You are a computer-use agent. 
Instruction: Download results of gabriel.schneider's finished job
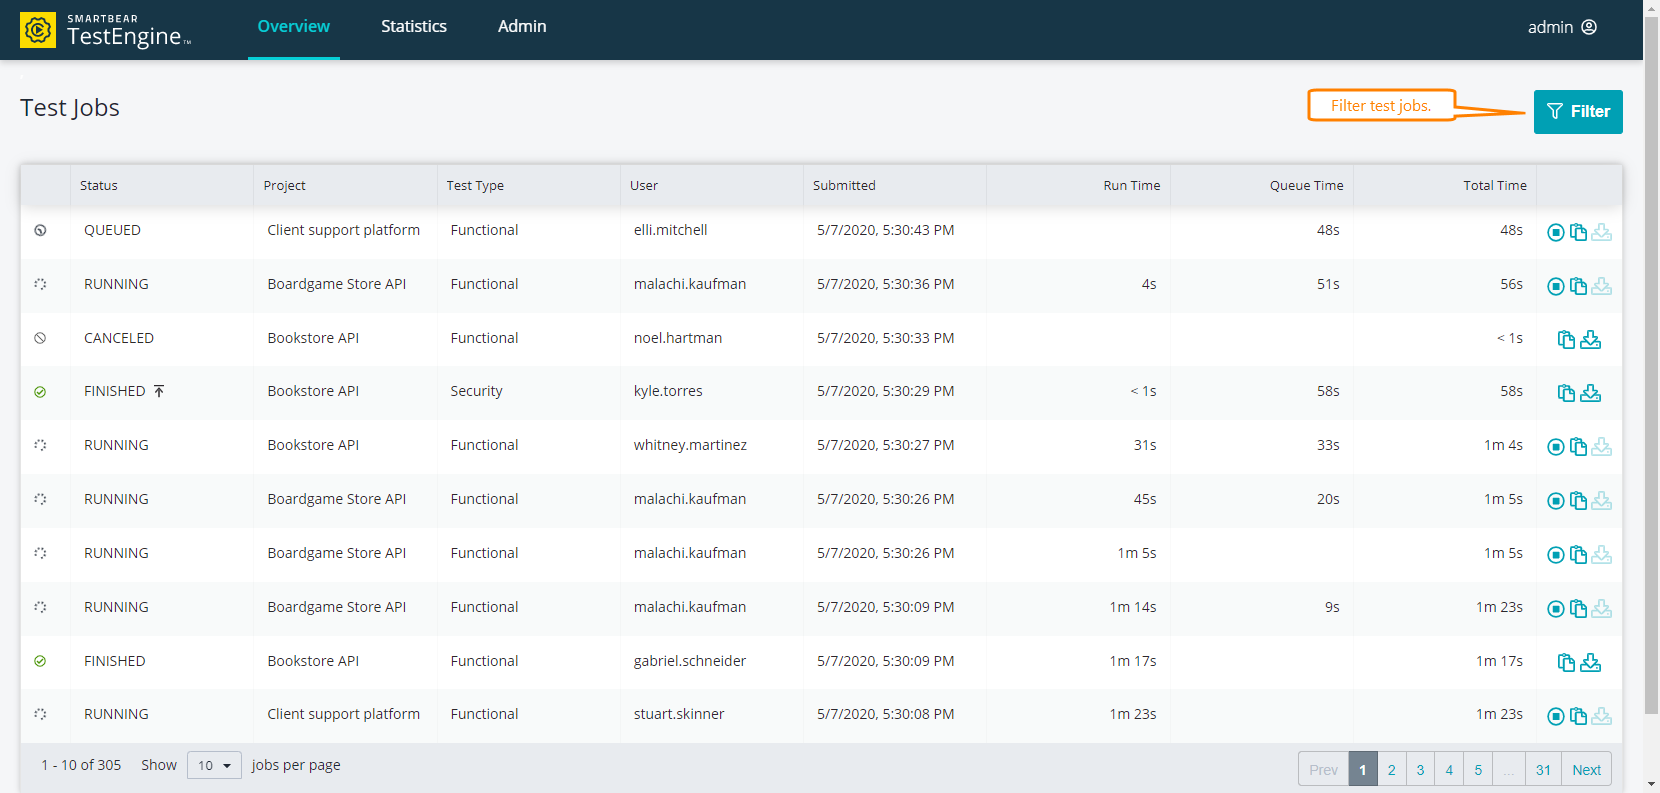point(1590,663)
